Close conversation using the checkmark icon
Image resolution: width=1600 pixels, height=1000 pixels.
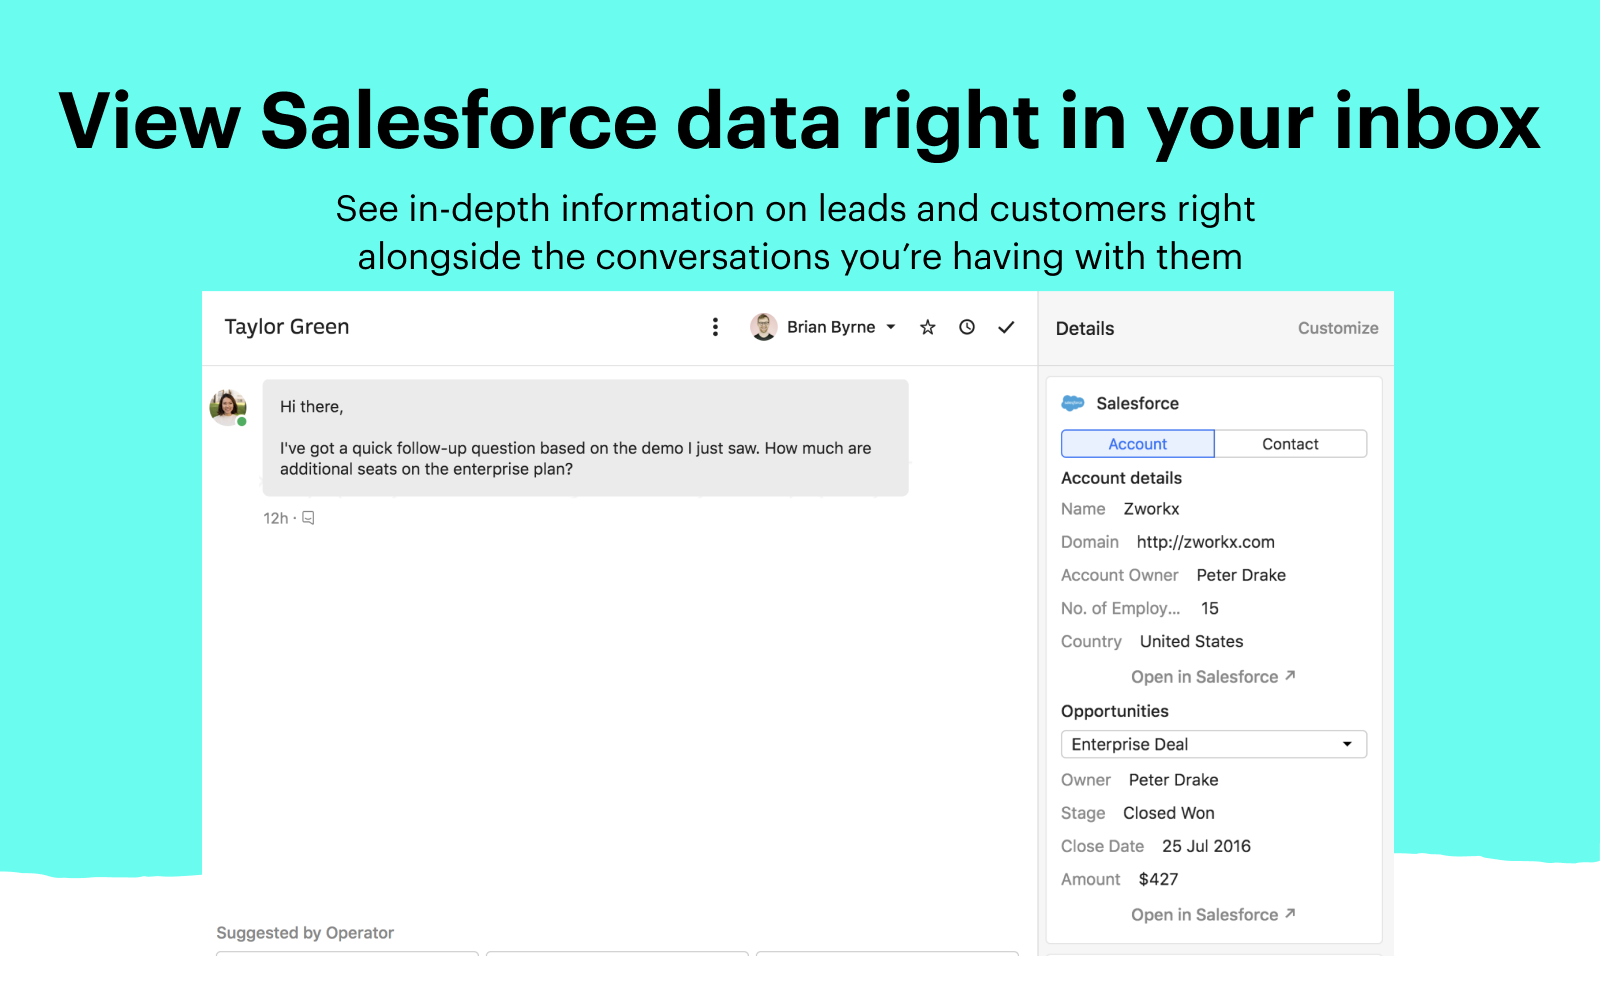(1006, 327)
